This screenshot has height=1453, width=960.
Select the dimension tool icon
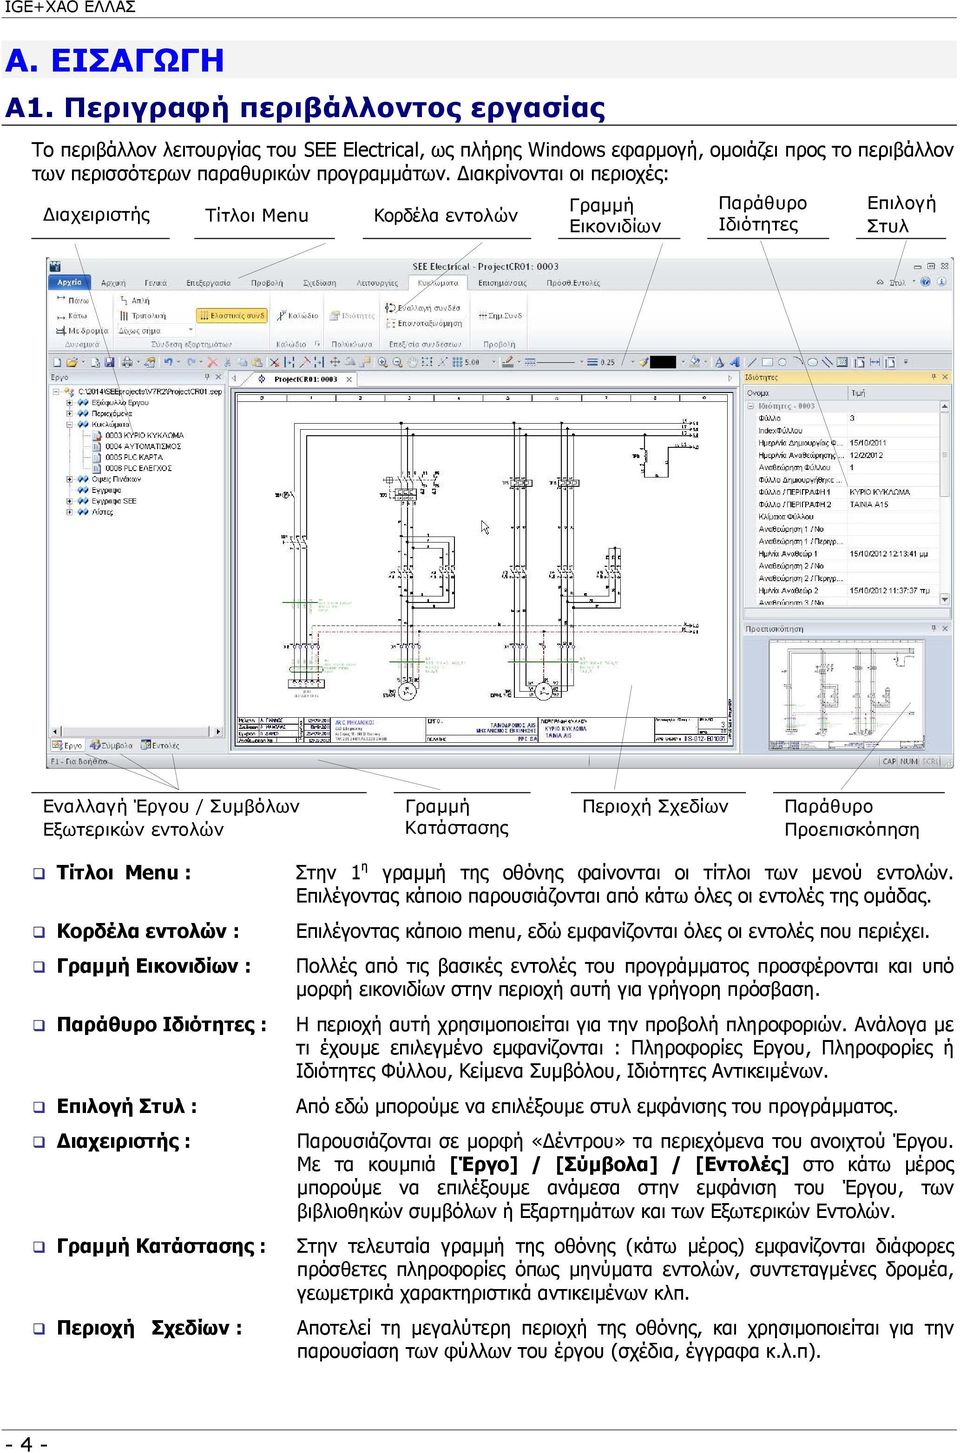[x=875, y=362]
